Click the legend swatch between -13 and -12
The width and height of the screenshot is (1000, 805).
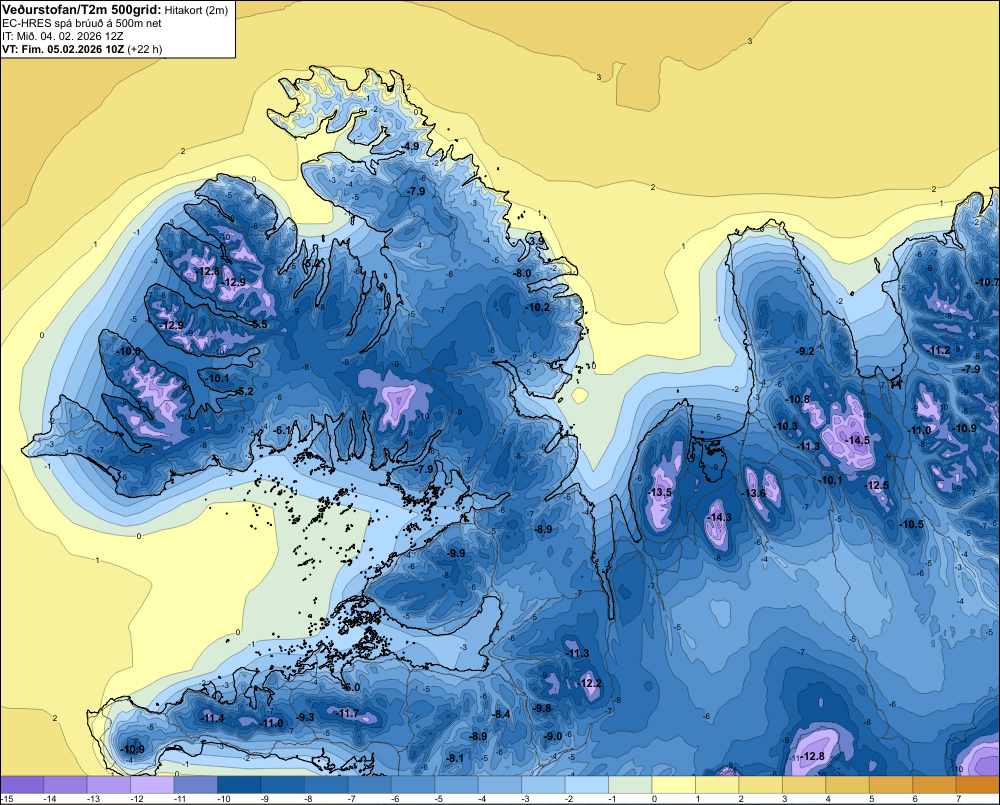pyautogui.click(x=109, y=785)
